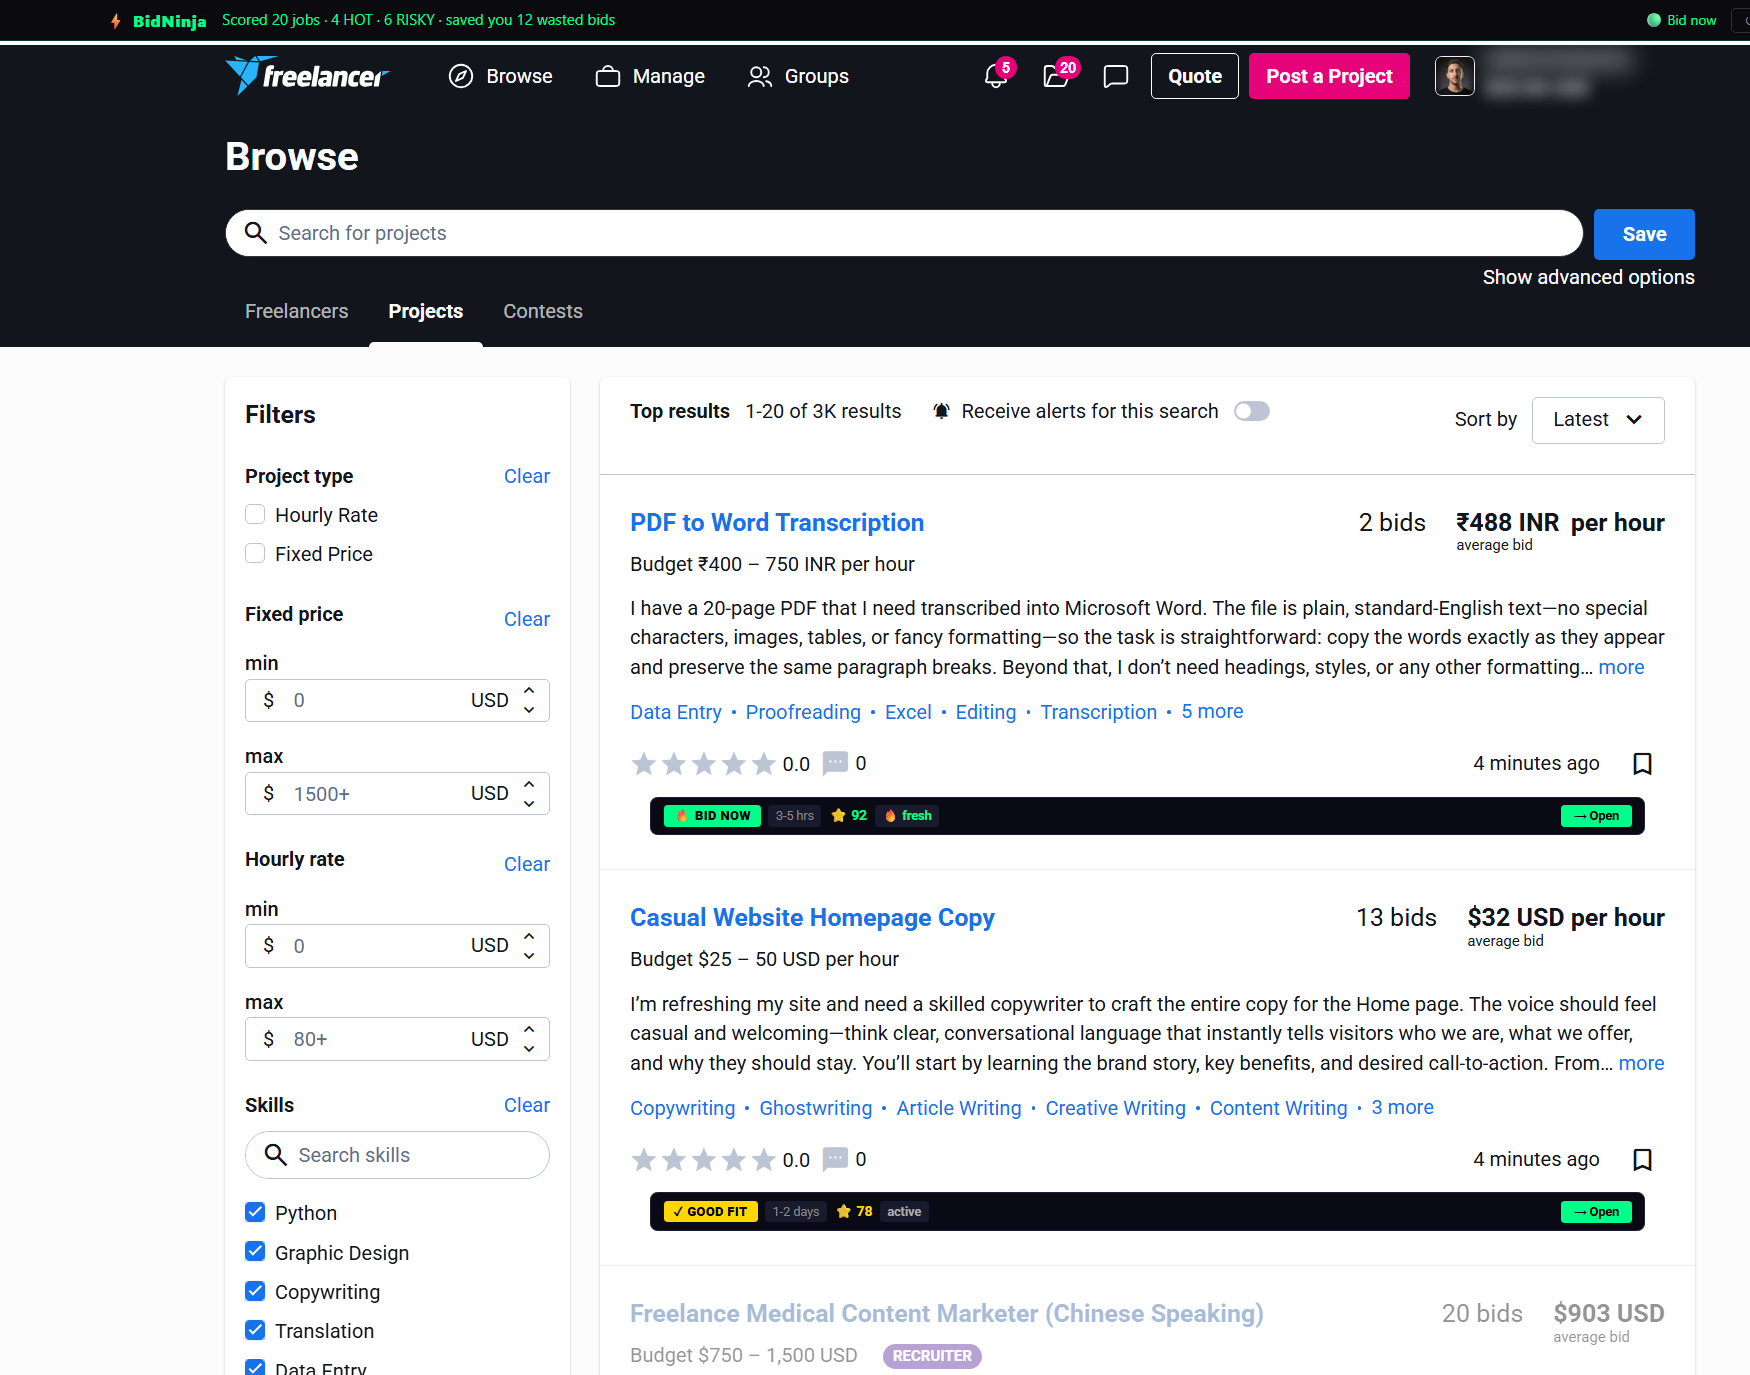Clear the Project type filter
Image resolution: width=1750 pixels, height=1375 pixels.
(x=527, y=476)
